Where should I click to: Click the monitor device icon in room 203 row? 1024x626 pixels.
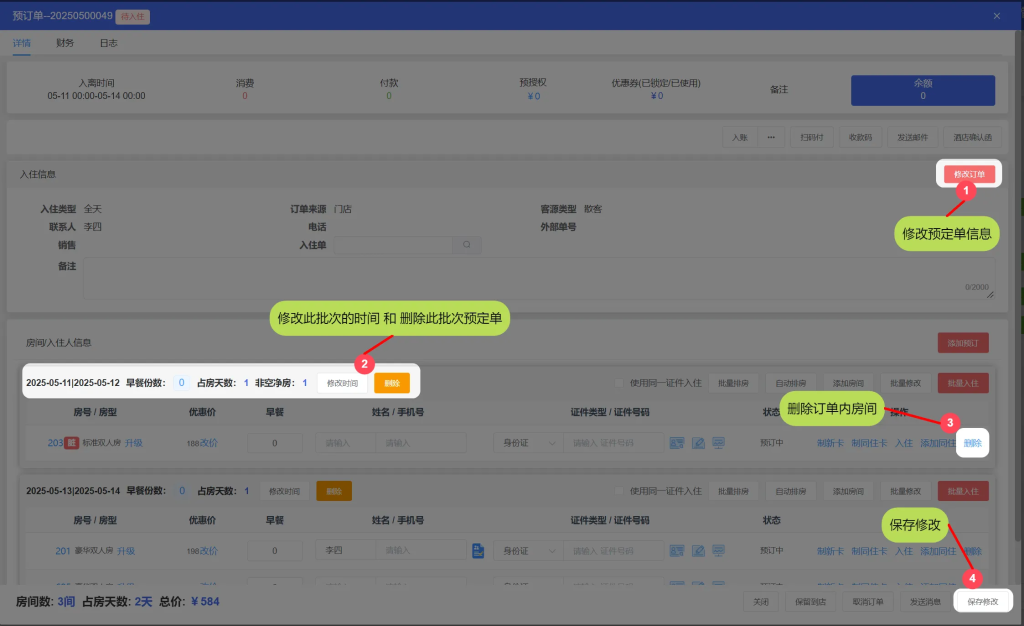tap(718, 443)
